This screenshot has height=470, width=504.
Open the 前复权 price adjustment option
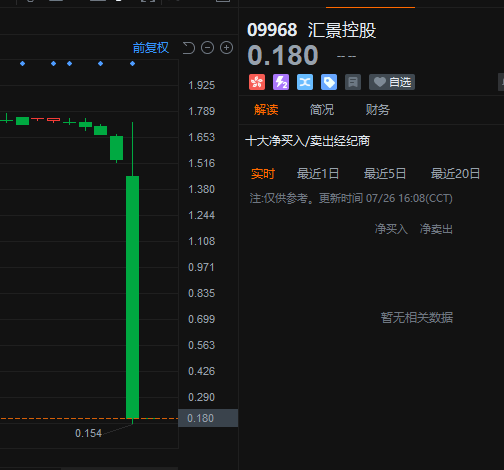(x=151, y=48)
